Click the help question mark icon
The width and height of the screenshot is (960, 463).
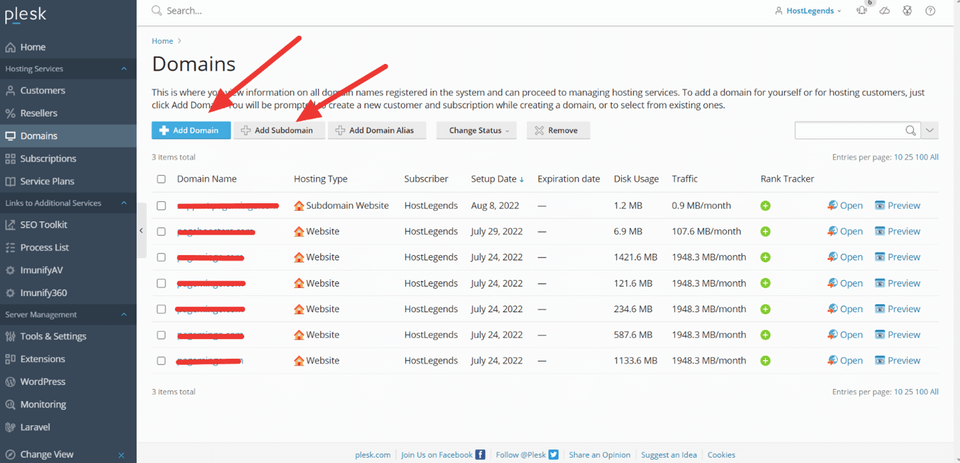pos(930,10)
